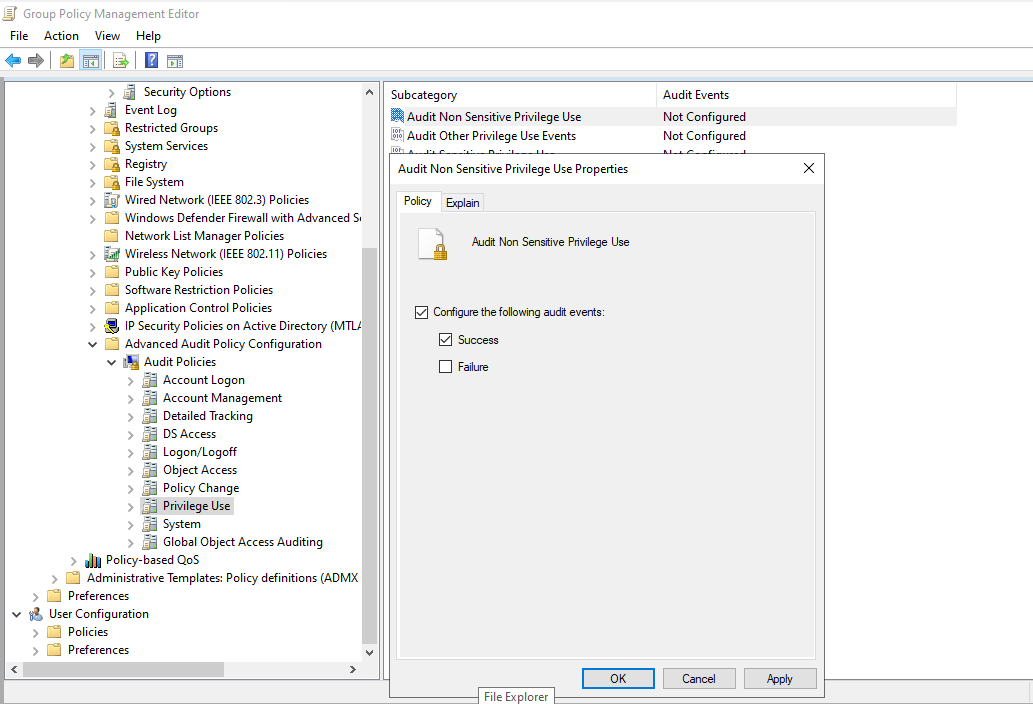Click the Audit Policies node icon
Screen dimensions: 1033x704
(131, 362)
